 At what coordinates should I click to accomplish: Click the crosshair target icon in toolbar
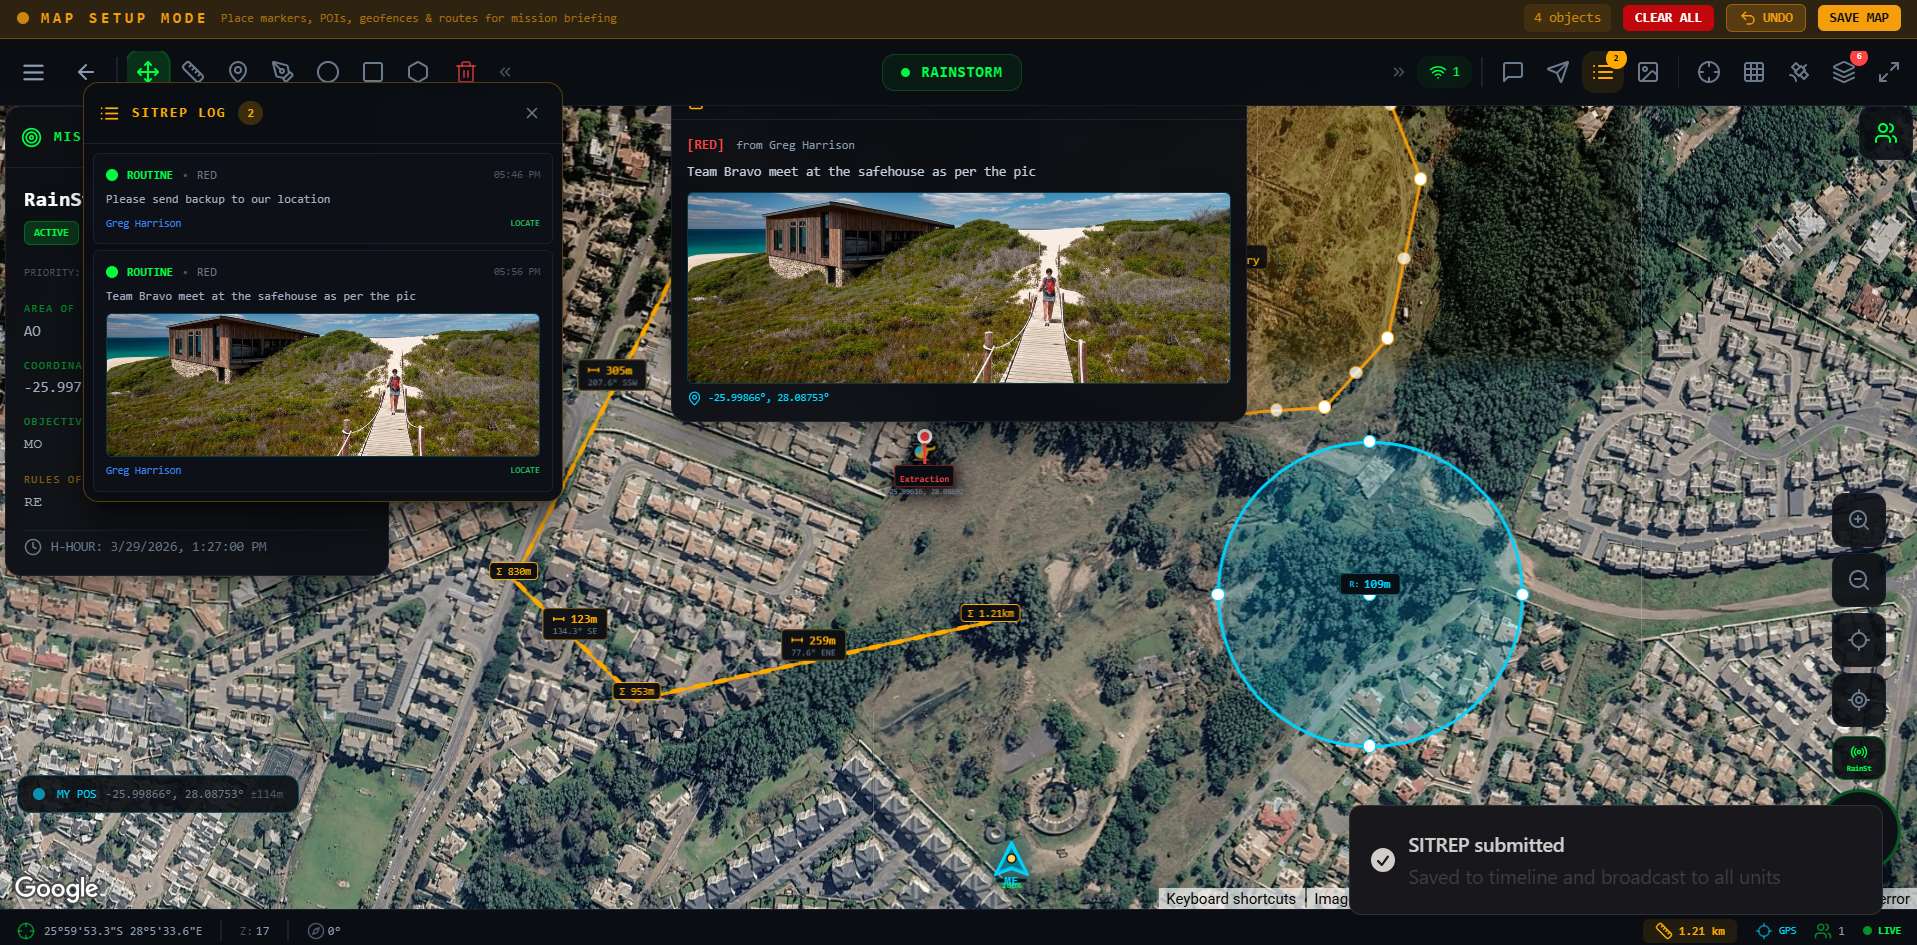[1709, 72]
